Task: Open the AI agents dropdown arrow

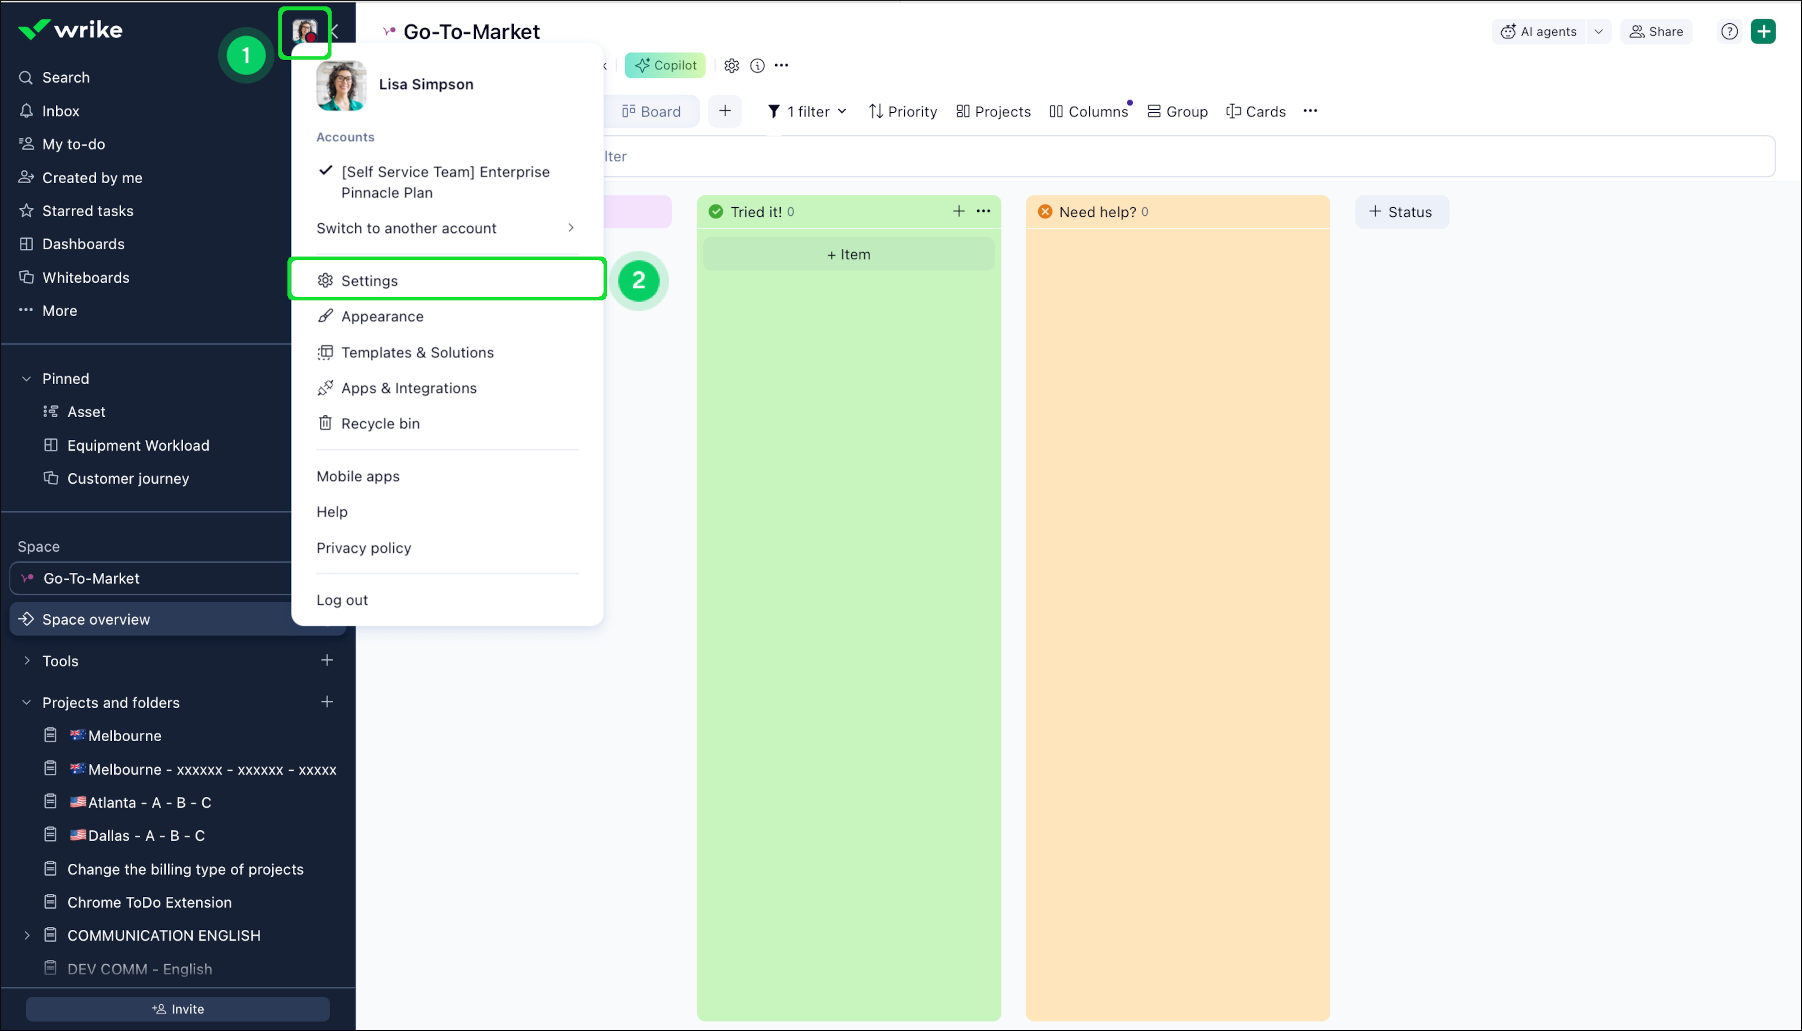Action: tap(1599, 32)
